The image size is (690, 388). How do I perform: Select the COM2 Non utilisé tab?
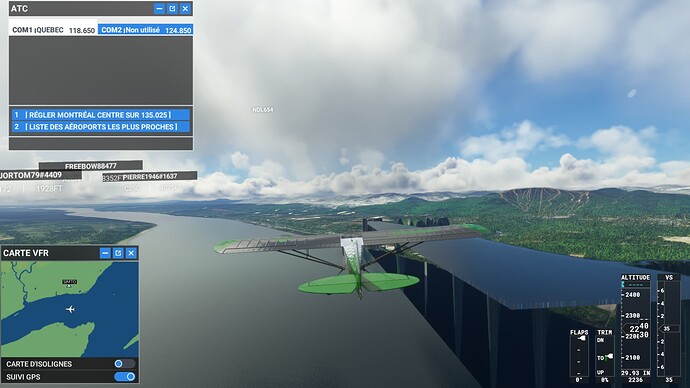[x=145, y=29]
